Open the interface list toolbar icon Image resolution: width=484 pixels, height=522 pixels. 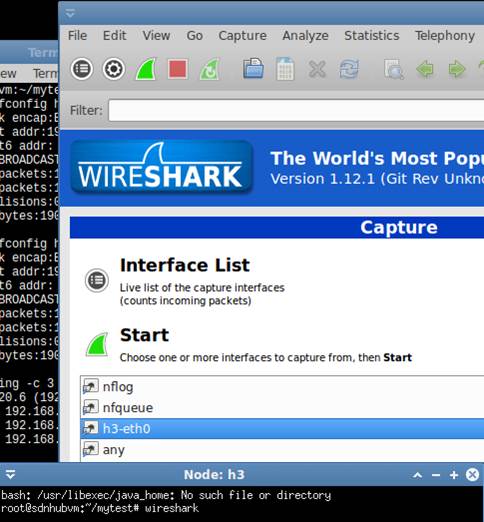(x=82, y=69)
